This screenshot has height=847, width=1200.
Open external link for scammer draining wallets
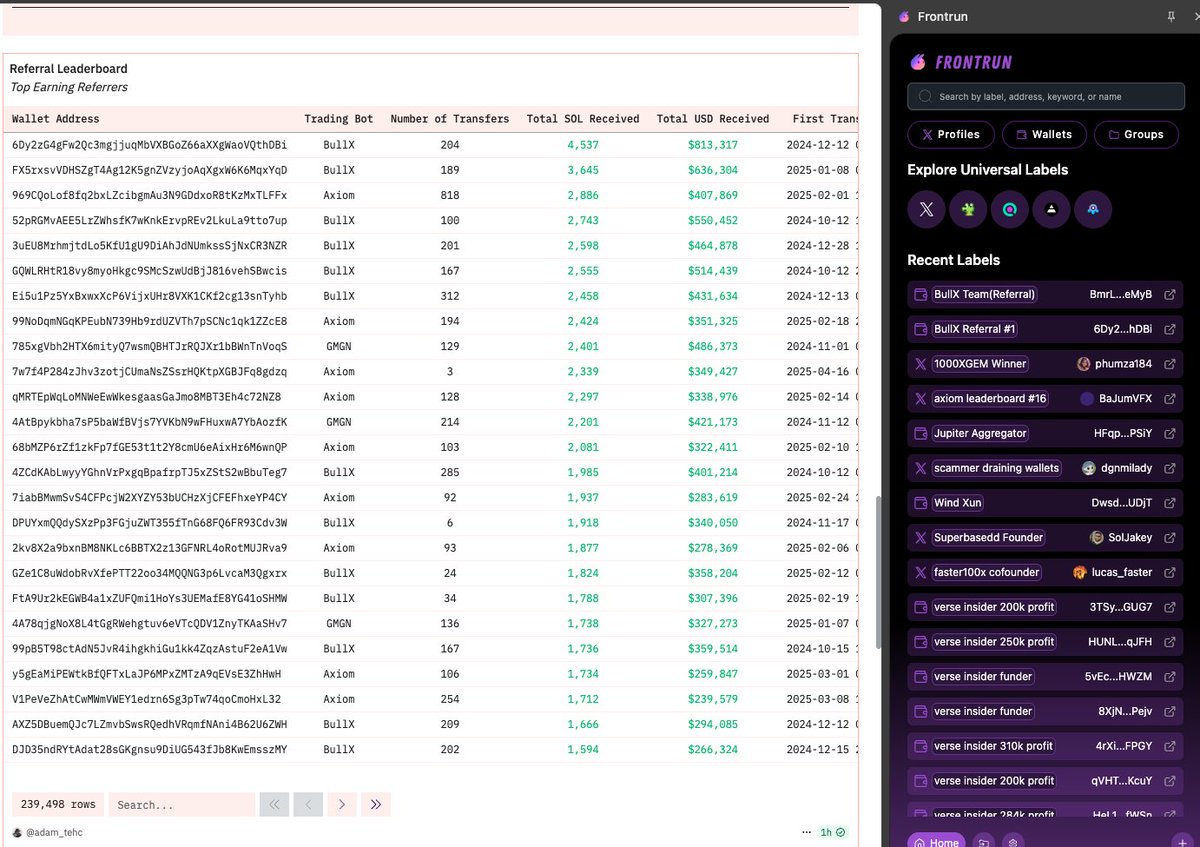[1169, 468]
